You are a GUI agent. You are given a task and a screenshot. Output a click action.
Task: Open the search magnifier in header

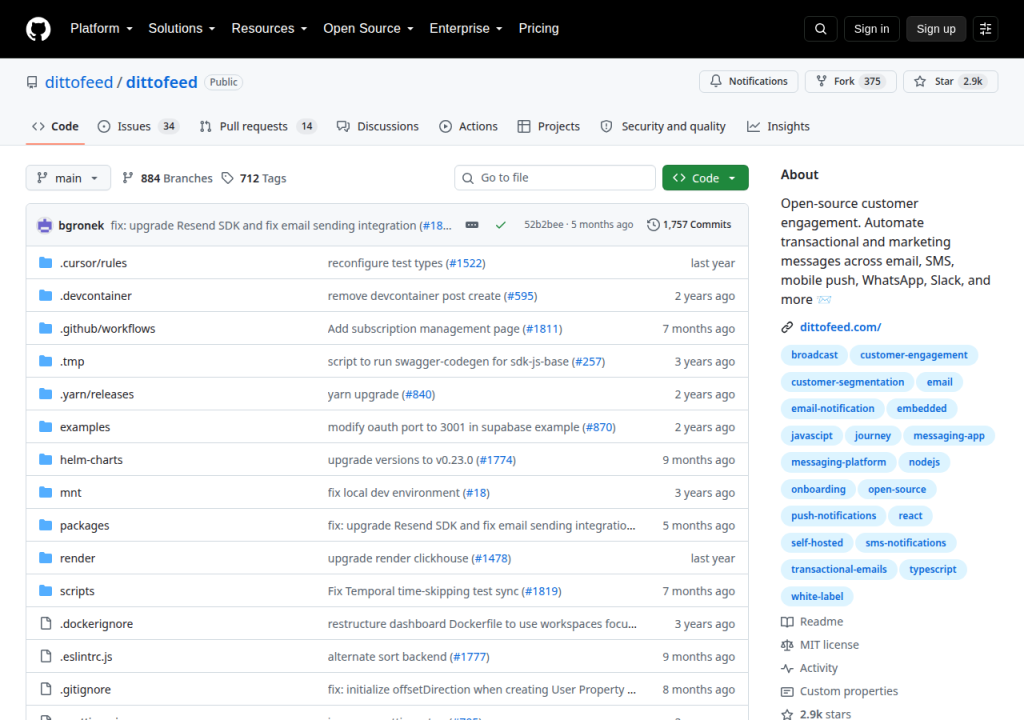tap(821, 29)
